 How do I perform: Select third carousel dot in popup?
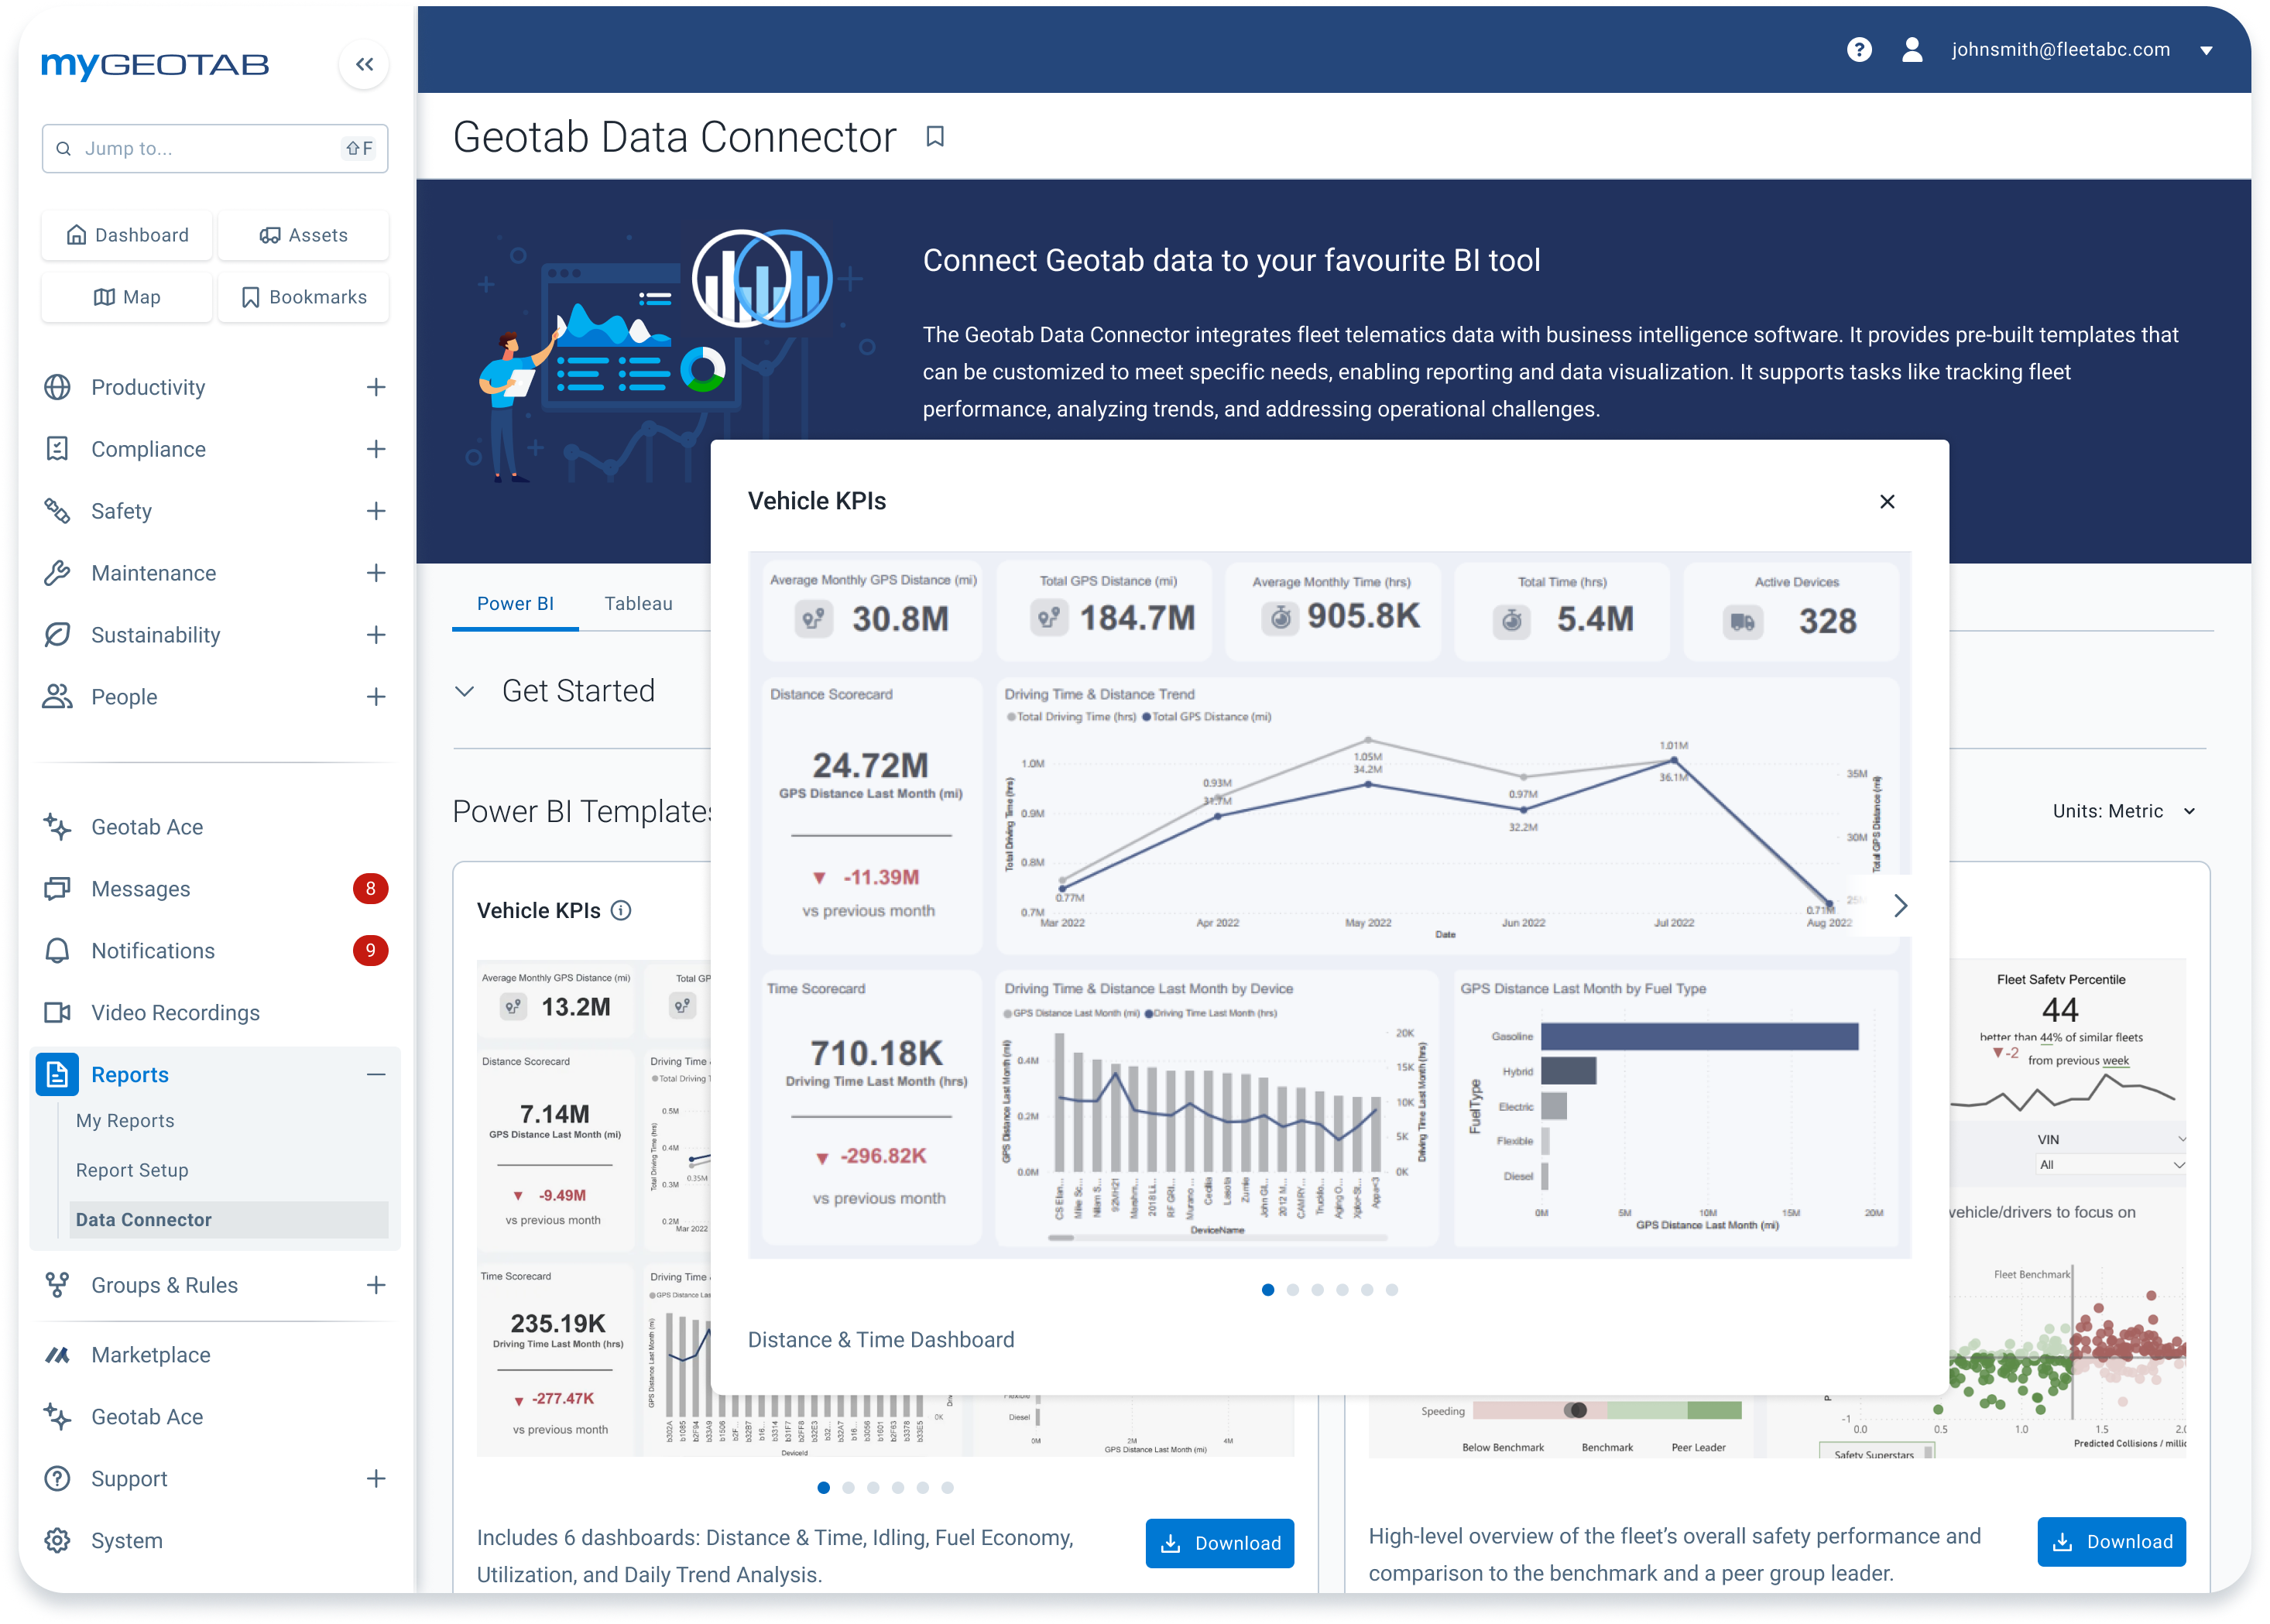pos(1317,1290)
